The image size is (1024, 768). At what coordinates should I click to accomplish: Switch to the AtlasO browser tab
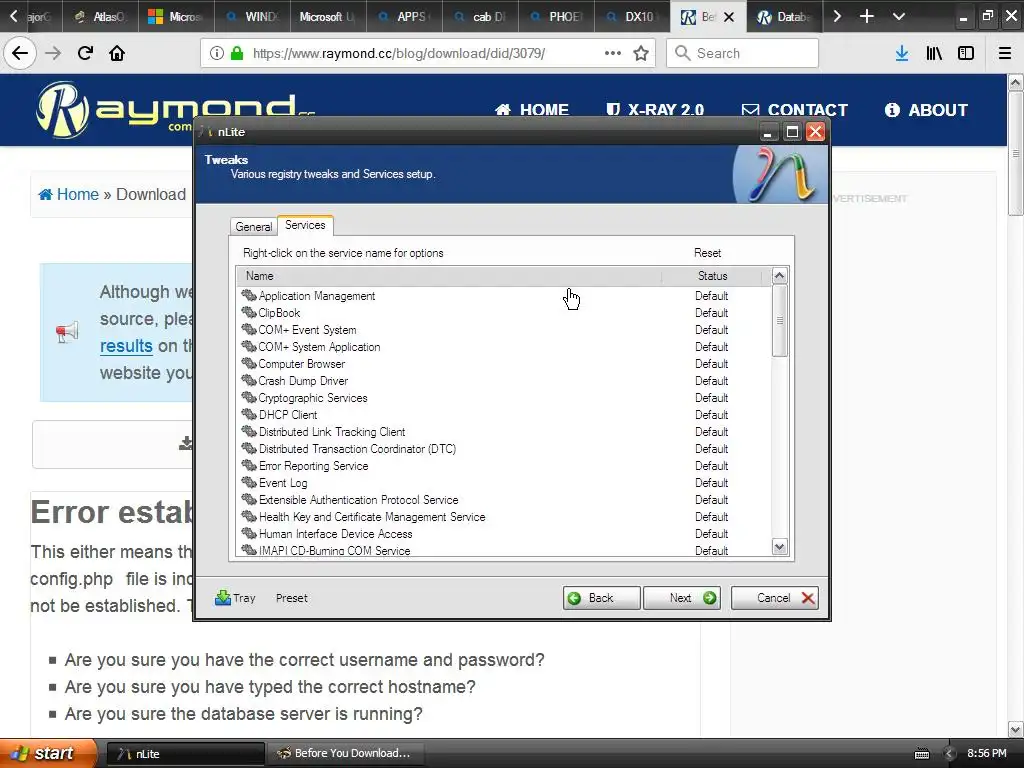[100, 16]
